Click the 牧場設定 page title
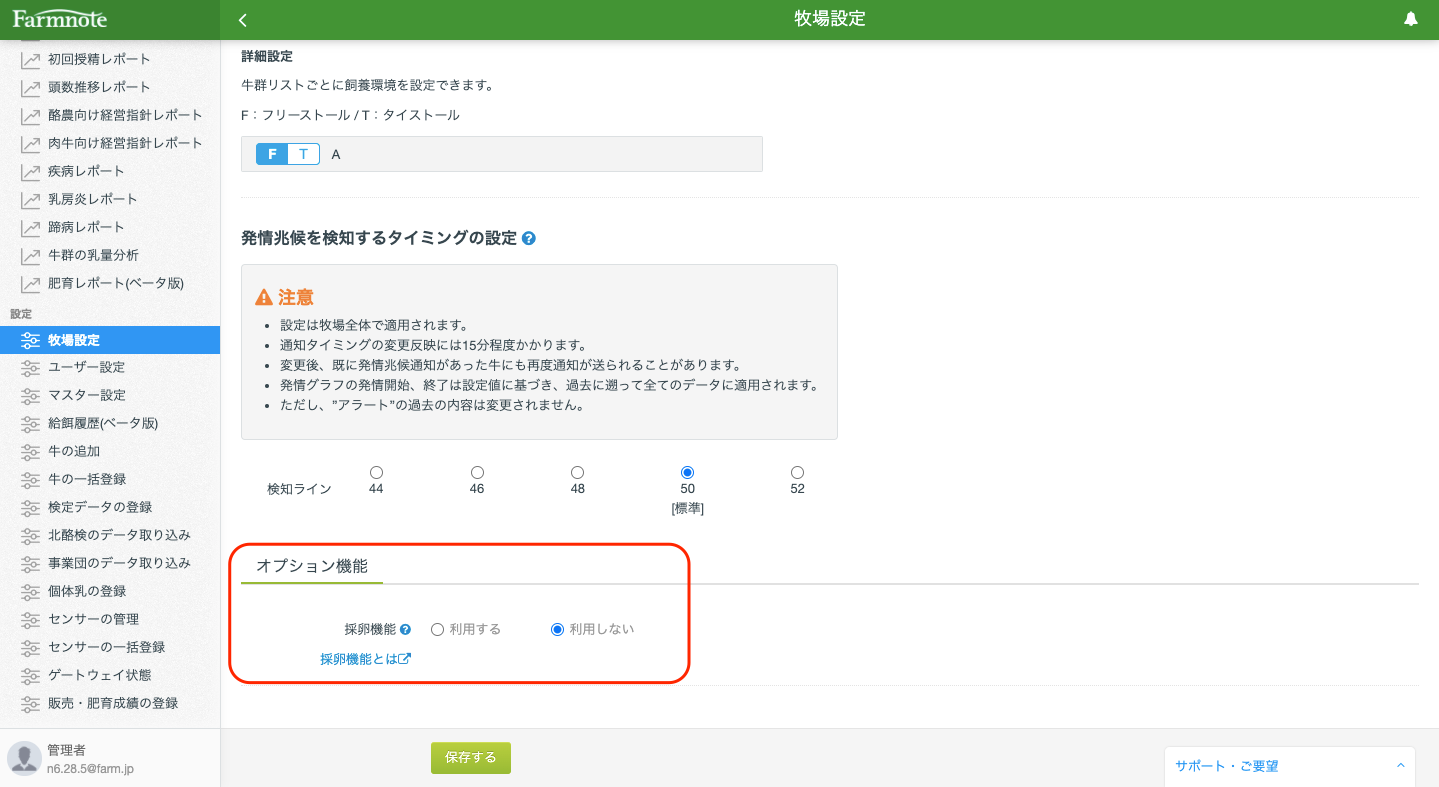1439x787 pixels. 830,19
